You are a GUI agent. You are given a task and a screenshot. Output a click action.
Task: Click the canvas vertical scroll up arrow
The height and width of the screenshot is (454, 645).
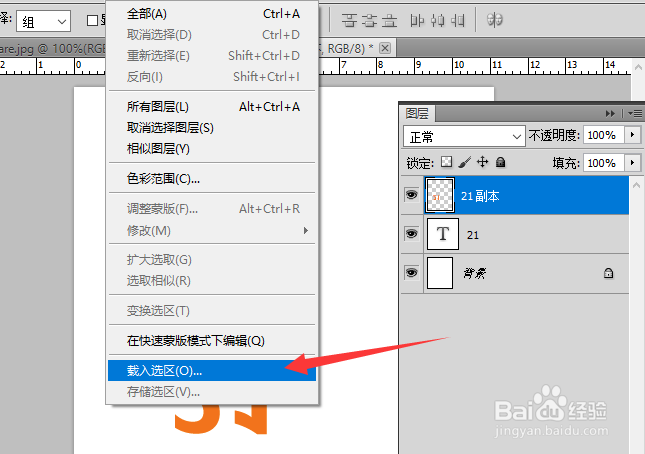point(638,66)
